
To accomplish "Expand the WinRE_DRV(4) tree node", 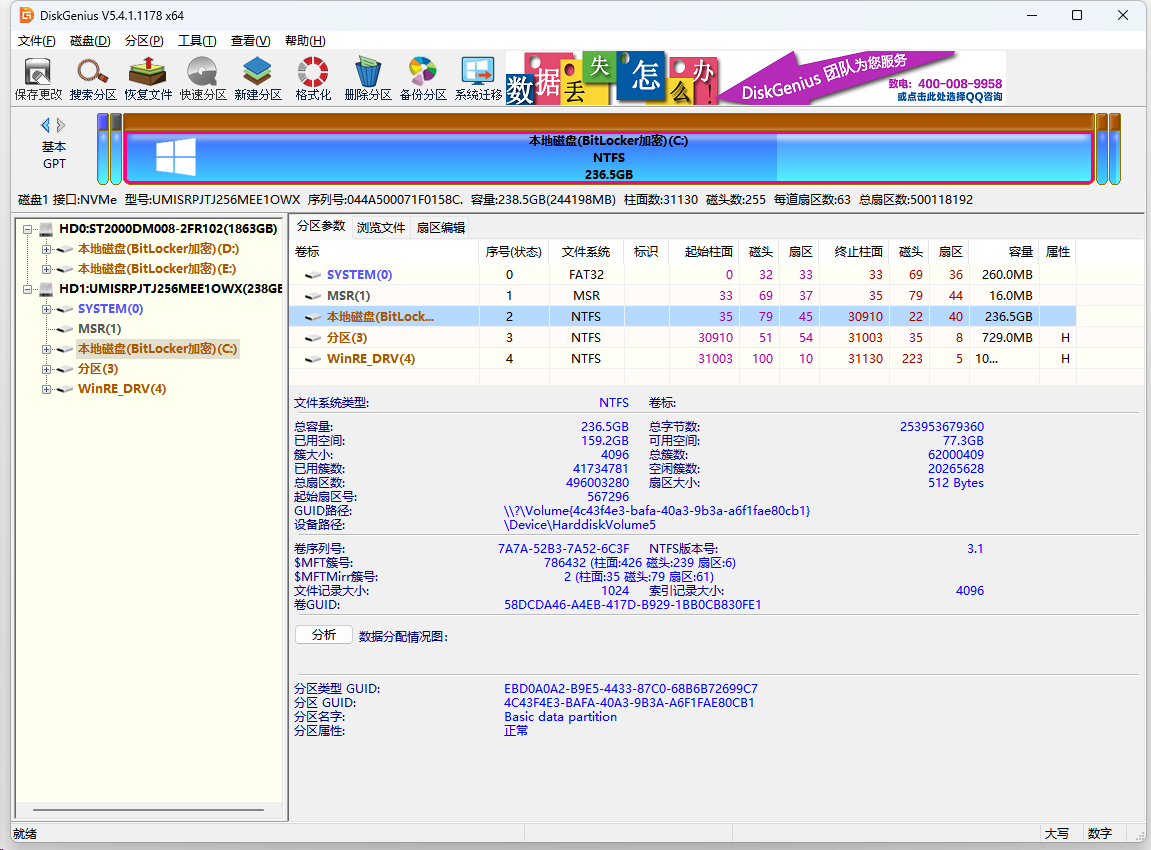I will (46, 389).
